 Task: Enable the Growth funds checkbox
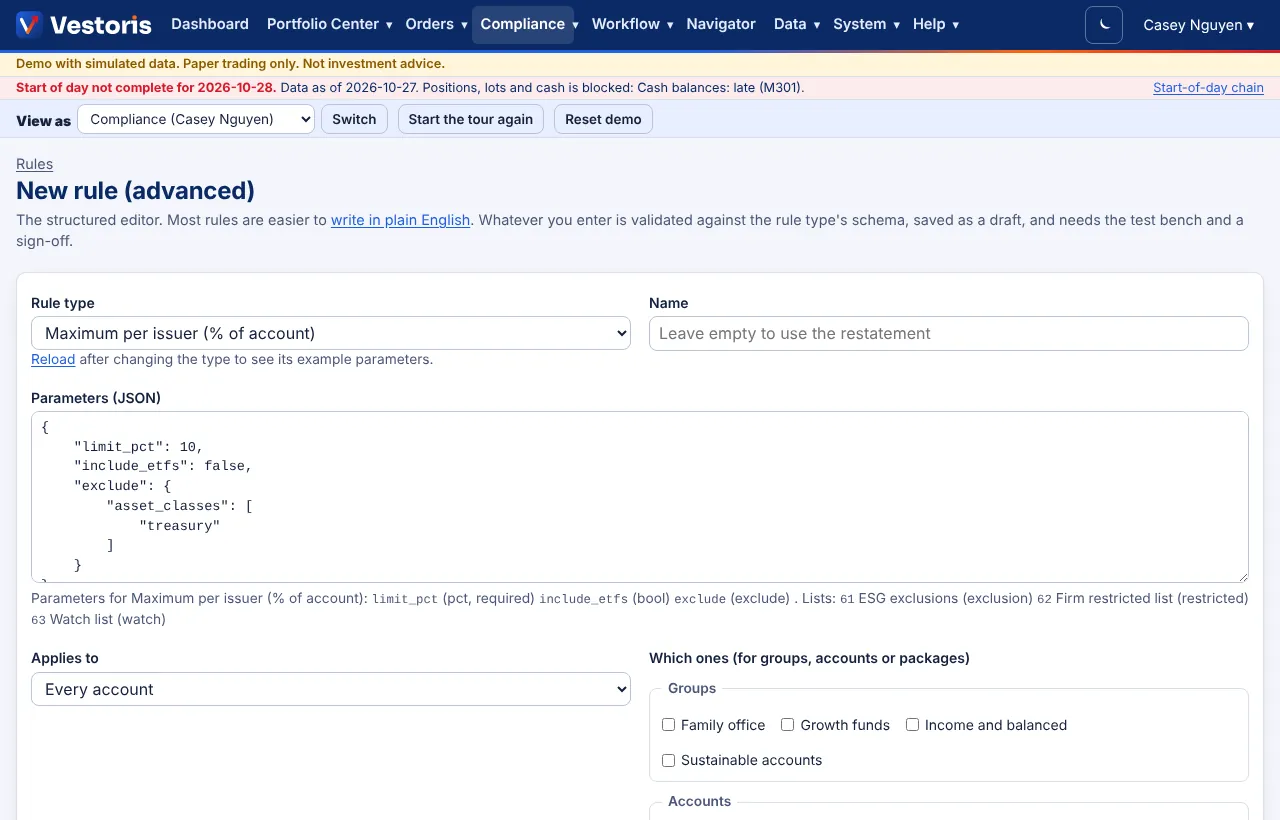[x=788, y=725]
